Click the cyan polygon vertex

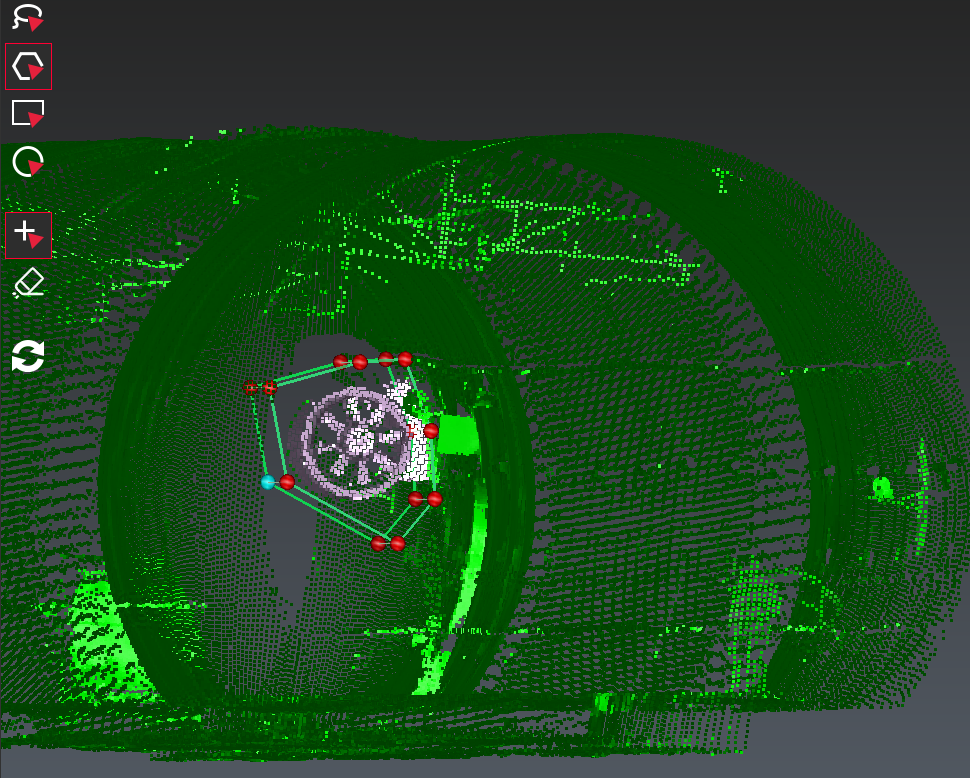(268, 482)
